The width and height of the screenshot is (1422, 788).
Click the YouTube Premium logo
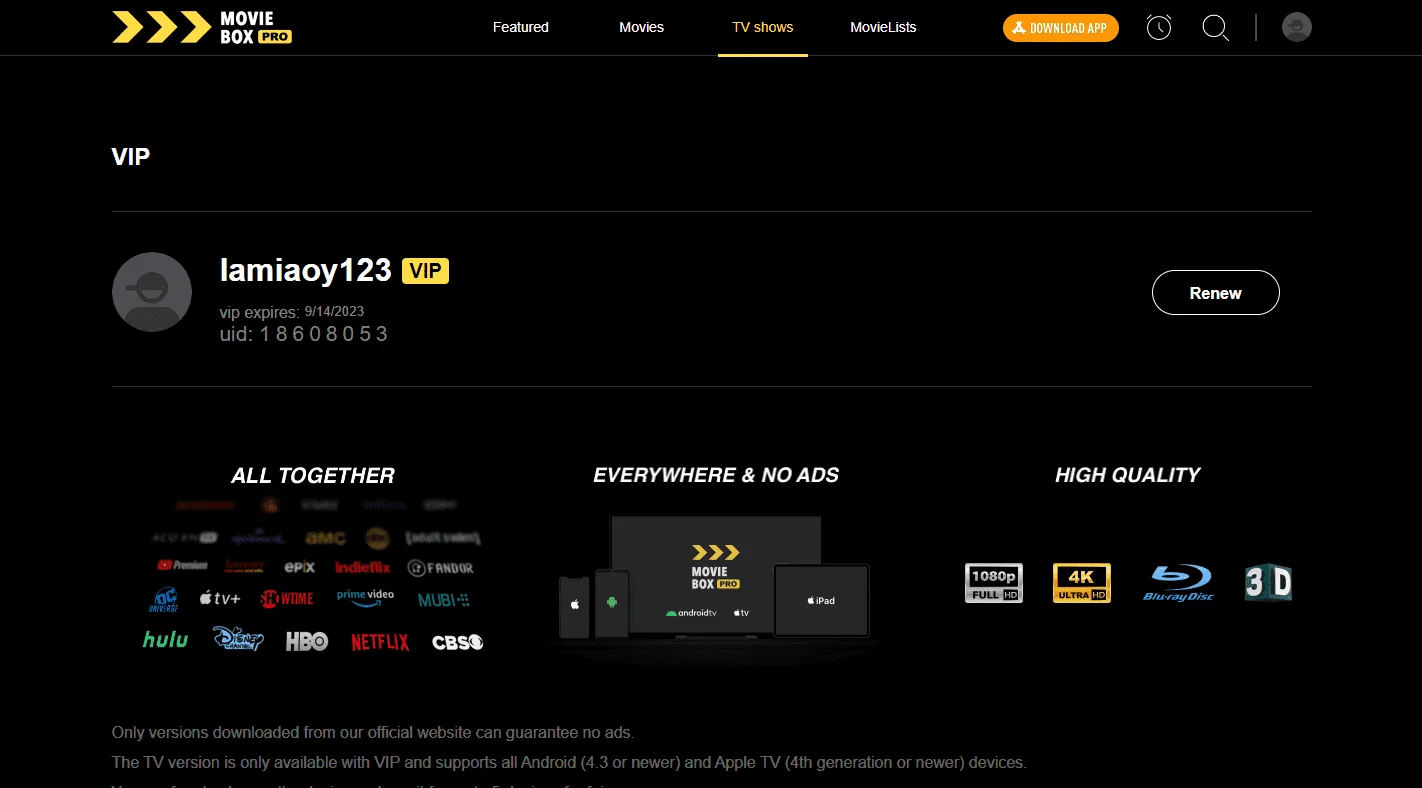click(x=182, y=566)
